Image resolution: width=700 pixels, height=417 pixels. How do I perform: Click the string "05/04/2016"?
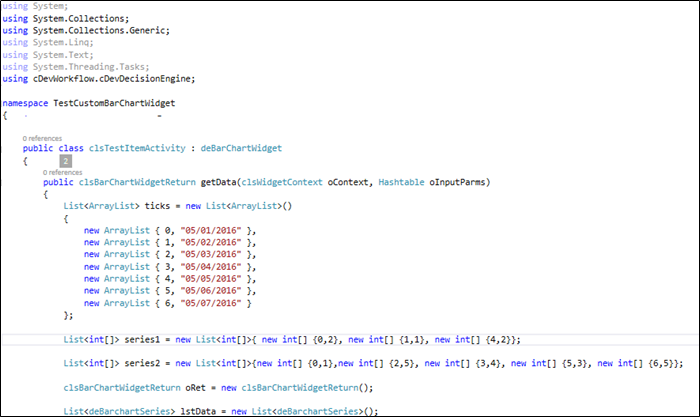(211, 267)
